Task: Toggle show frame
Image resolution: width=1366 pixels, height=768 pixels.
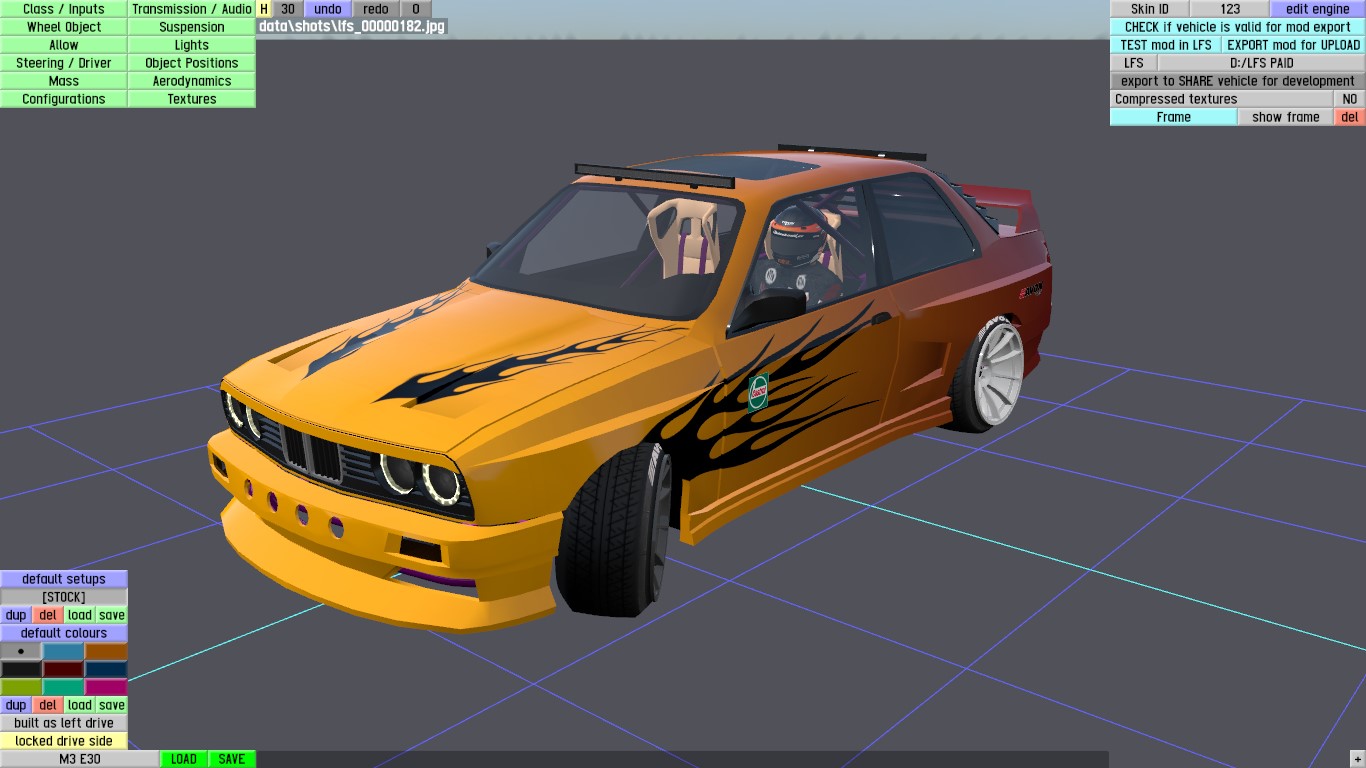Action: coord(1286,117)
